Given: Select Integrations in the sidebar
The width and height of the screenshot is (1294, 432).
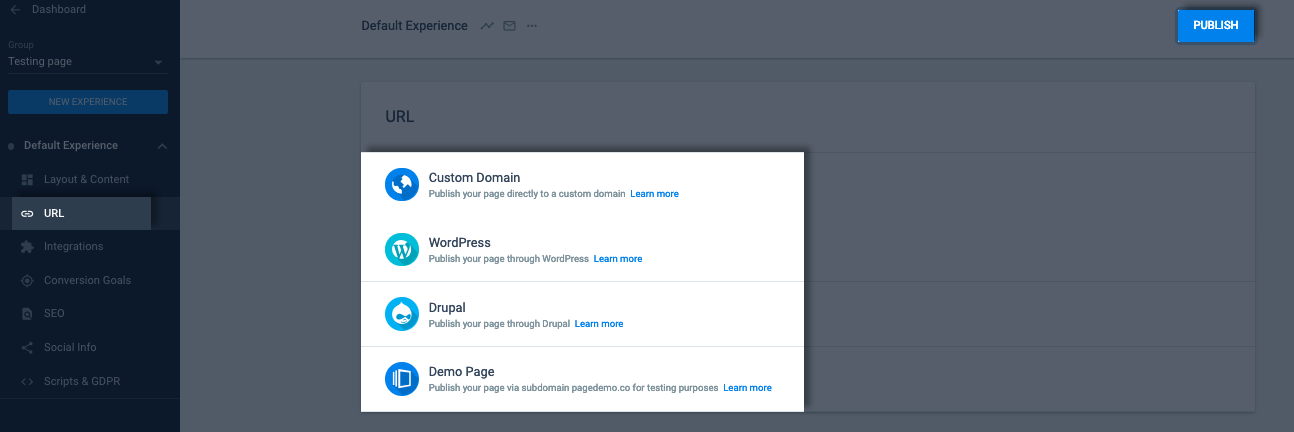Looking at the screenshot, I should 73,246.
